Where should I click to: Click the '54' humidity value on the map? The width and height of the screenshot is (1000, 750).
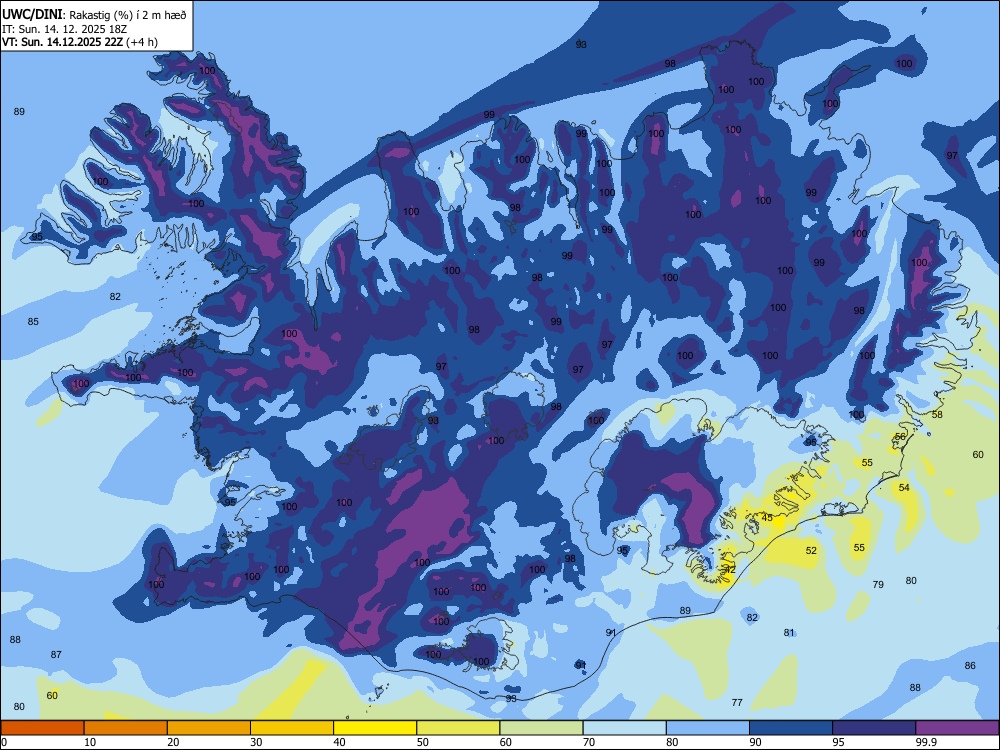coord(904,488)
